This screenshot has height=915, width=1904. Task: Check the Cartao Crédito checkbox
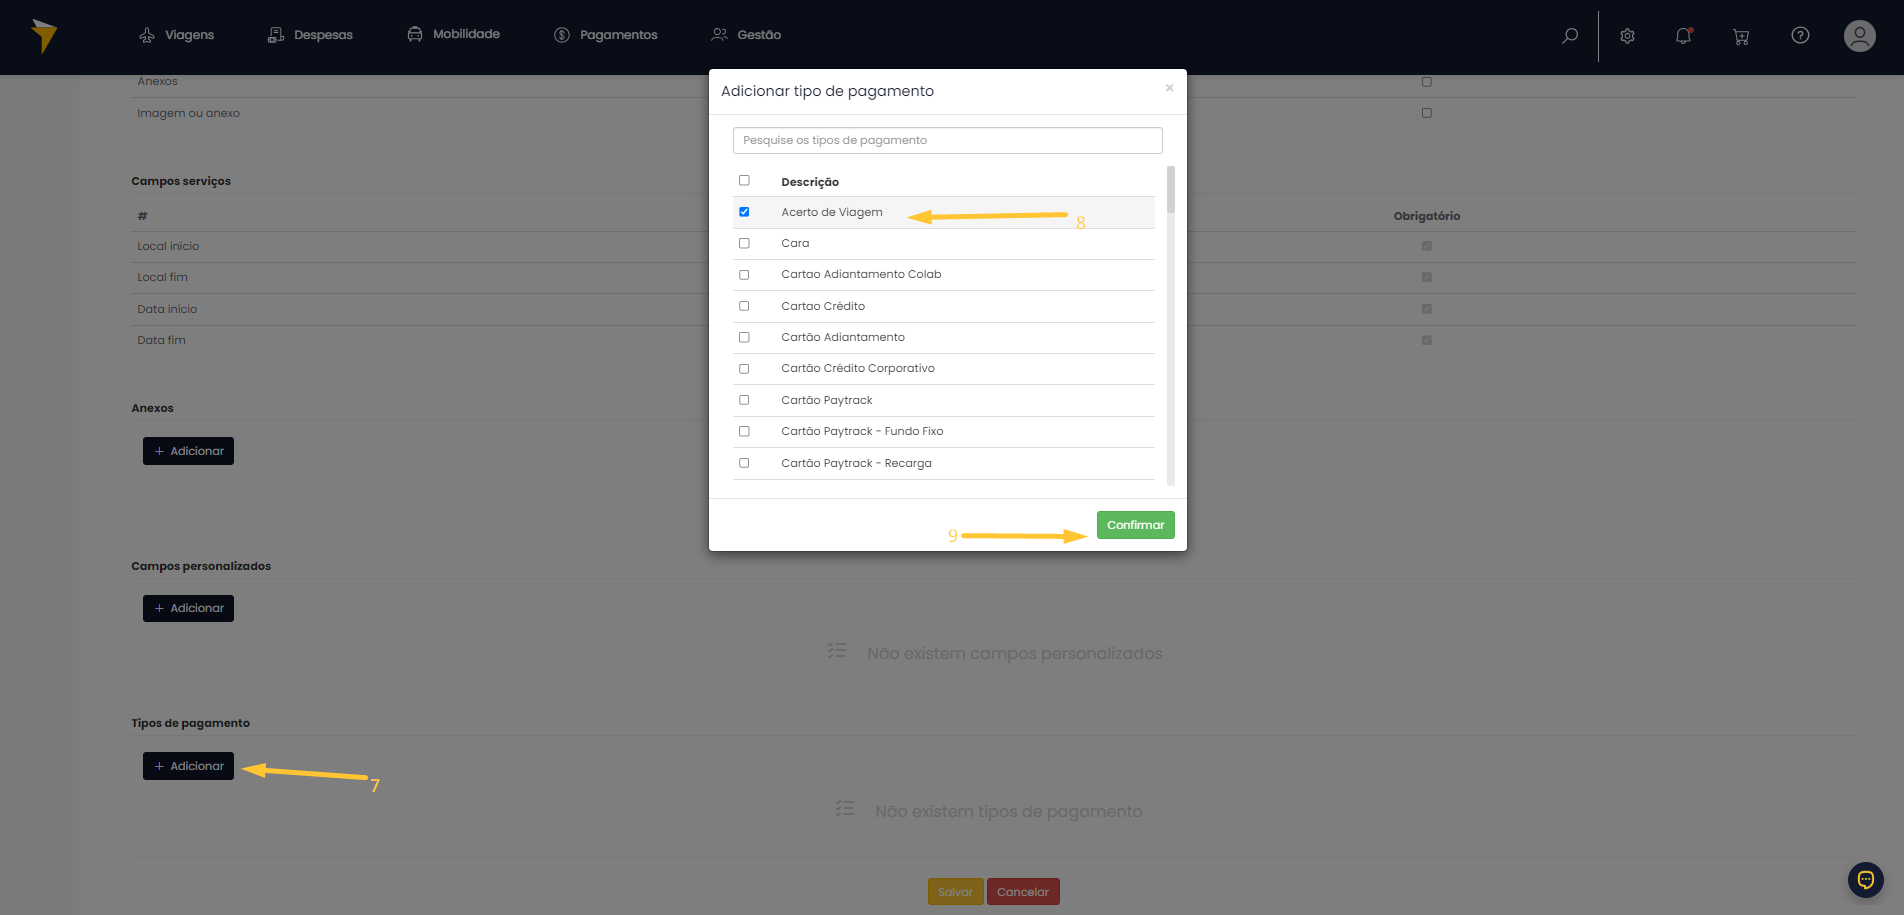click(744, 306)
